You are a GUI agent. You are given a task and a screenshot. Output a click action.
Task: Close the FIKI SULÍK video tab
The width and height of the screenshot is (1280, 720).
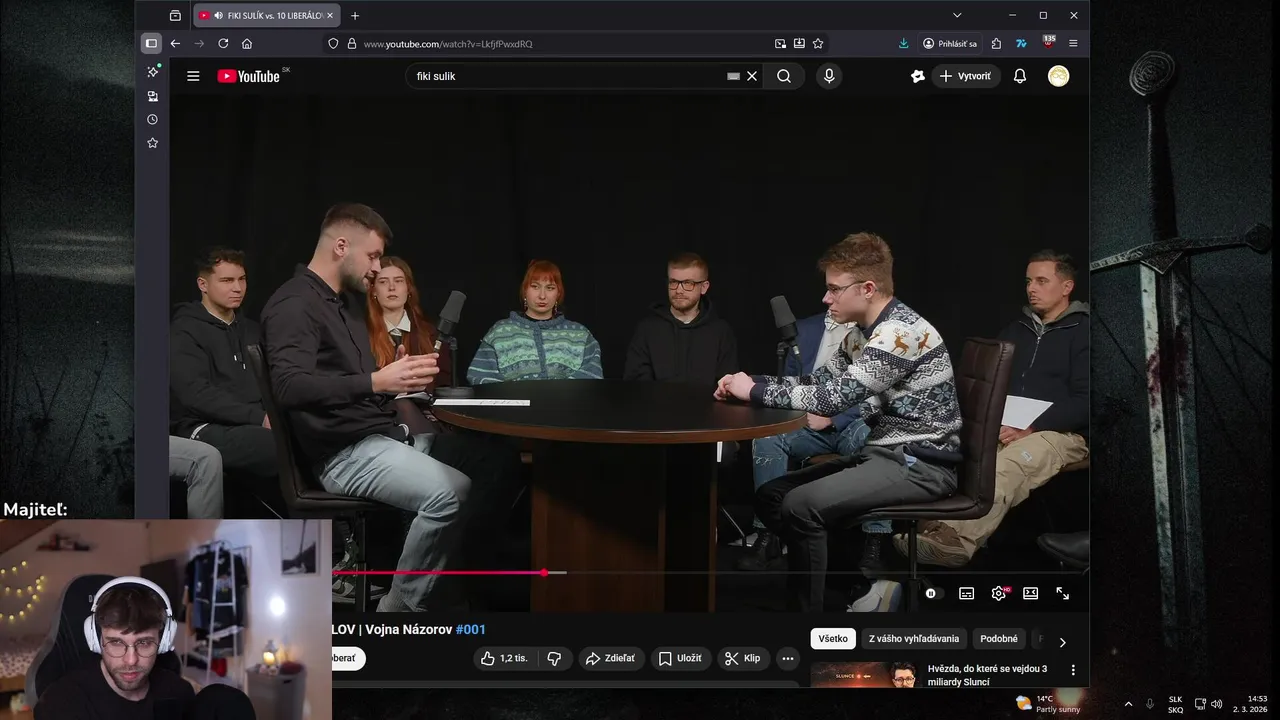click(330, 15)
